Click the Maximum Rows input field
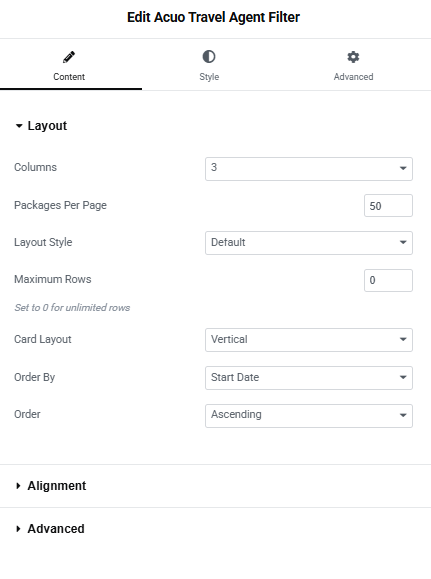The image size is (431, 579). click(x=388, y=280)
